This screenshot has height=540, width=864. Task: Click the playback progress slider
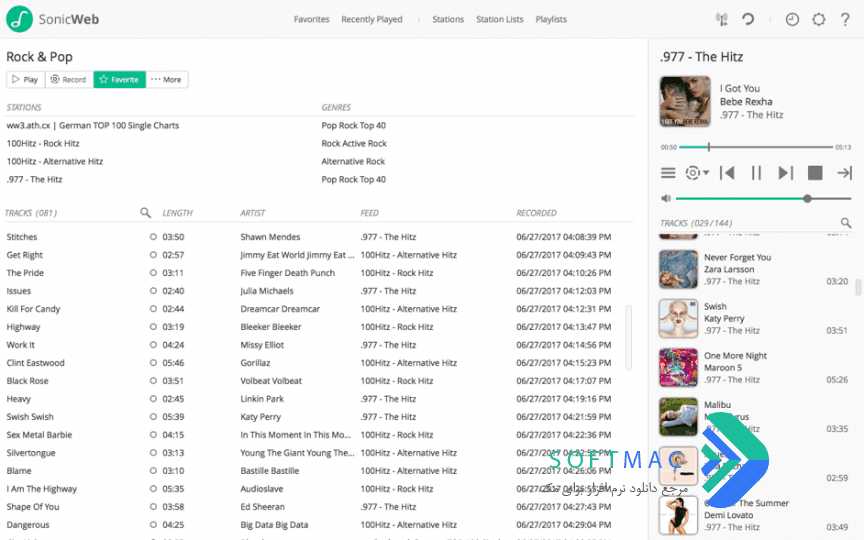[755, 147]
